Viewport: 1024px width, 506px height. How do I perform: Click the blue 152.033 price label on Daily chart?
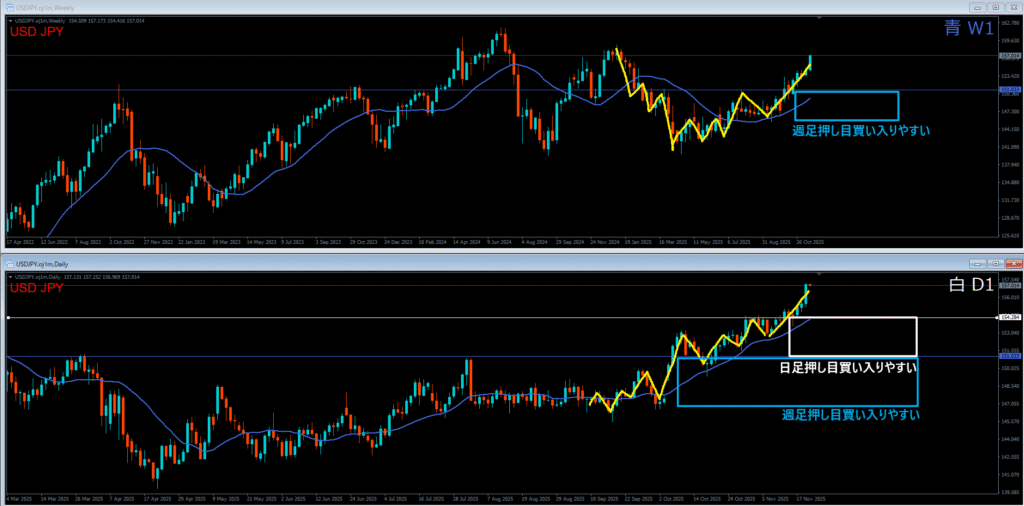1008,356
